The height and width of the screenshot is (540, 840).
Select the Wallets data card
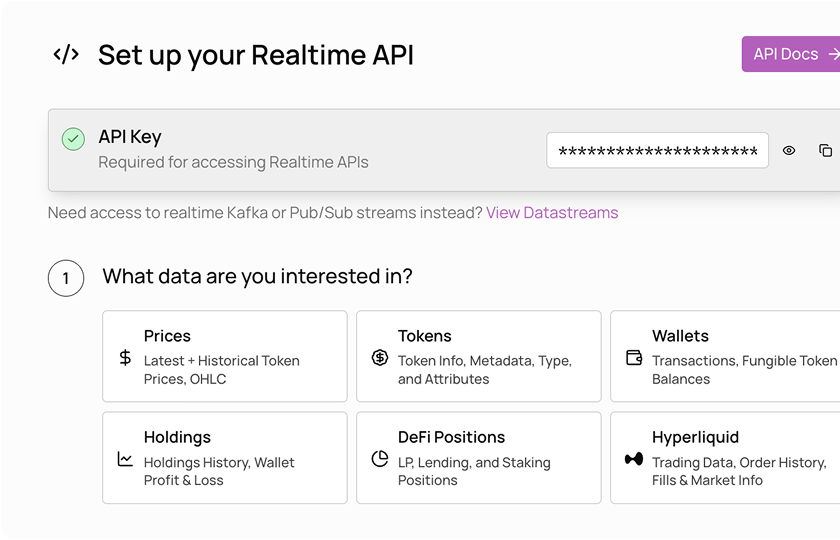(725, 356)
